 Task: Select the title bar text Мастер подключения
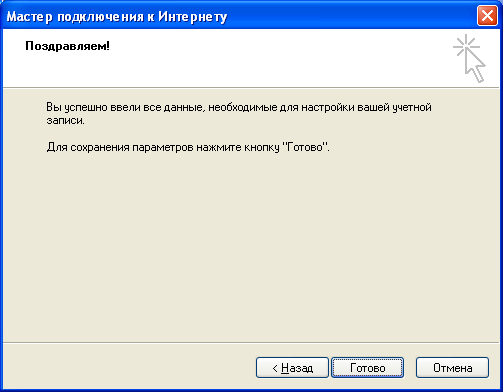[x=79, y=17]
